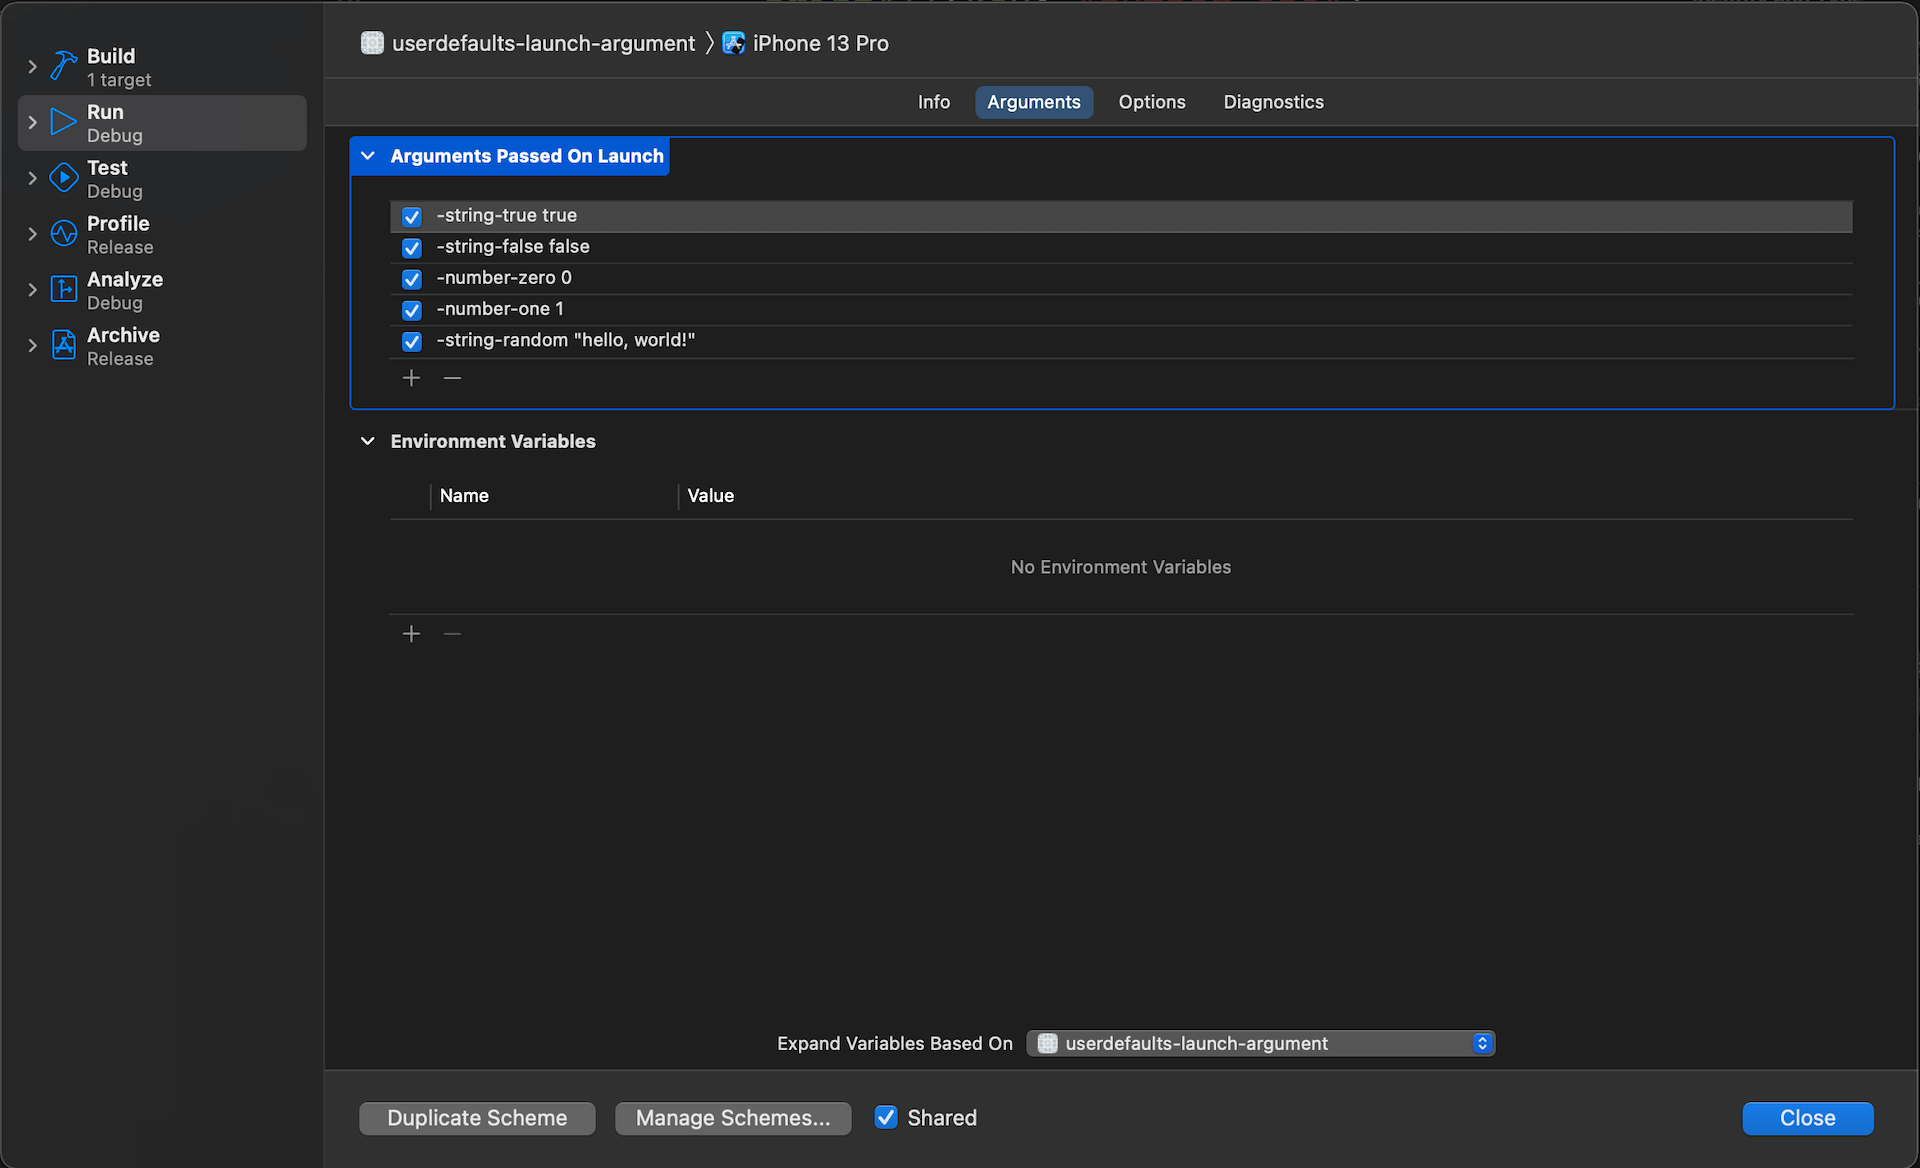
Task: Uncheck the -string-true true argument
Action: (x=412, y=216)
